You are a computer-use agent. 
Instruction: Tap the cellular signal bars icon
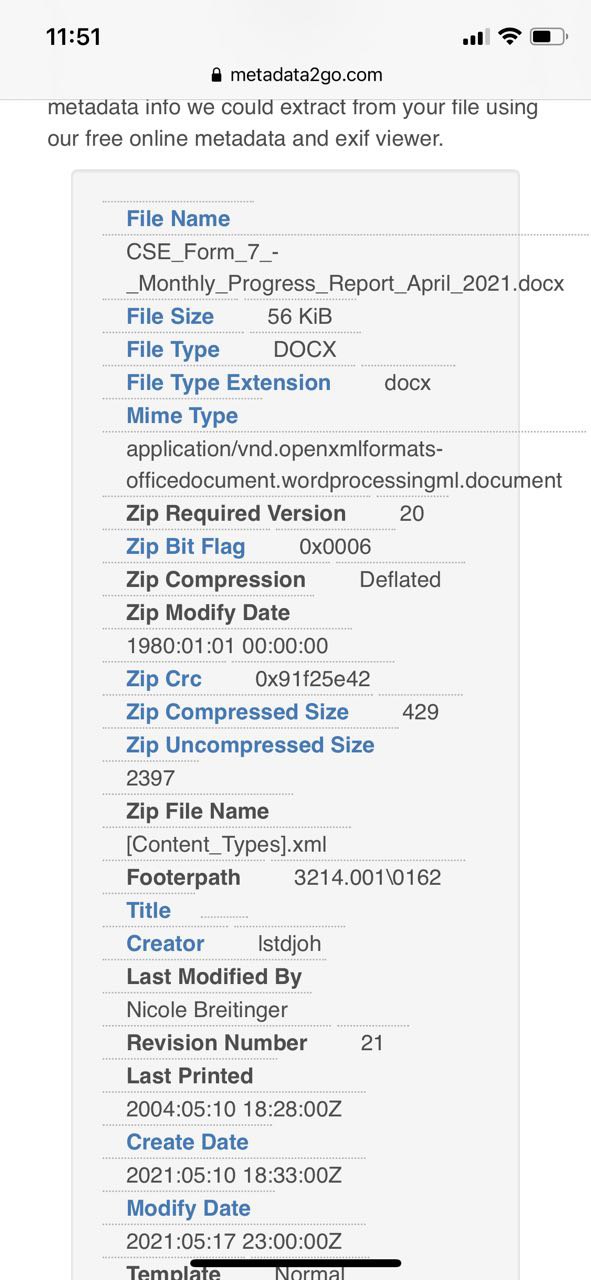coord(475,38)
